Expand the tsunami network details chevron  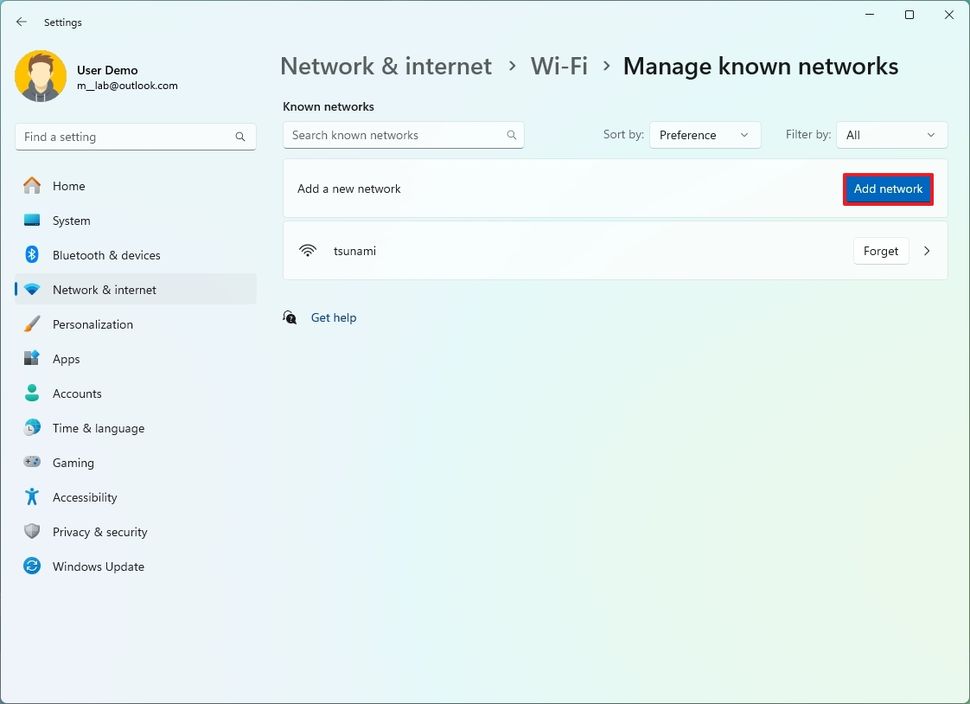pos(927,251)
